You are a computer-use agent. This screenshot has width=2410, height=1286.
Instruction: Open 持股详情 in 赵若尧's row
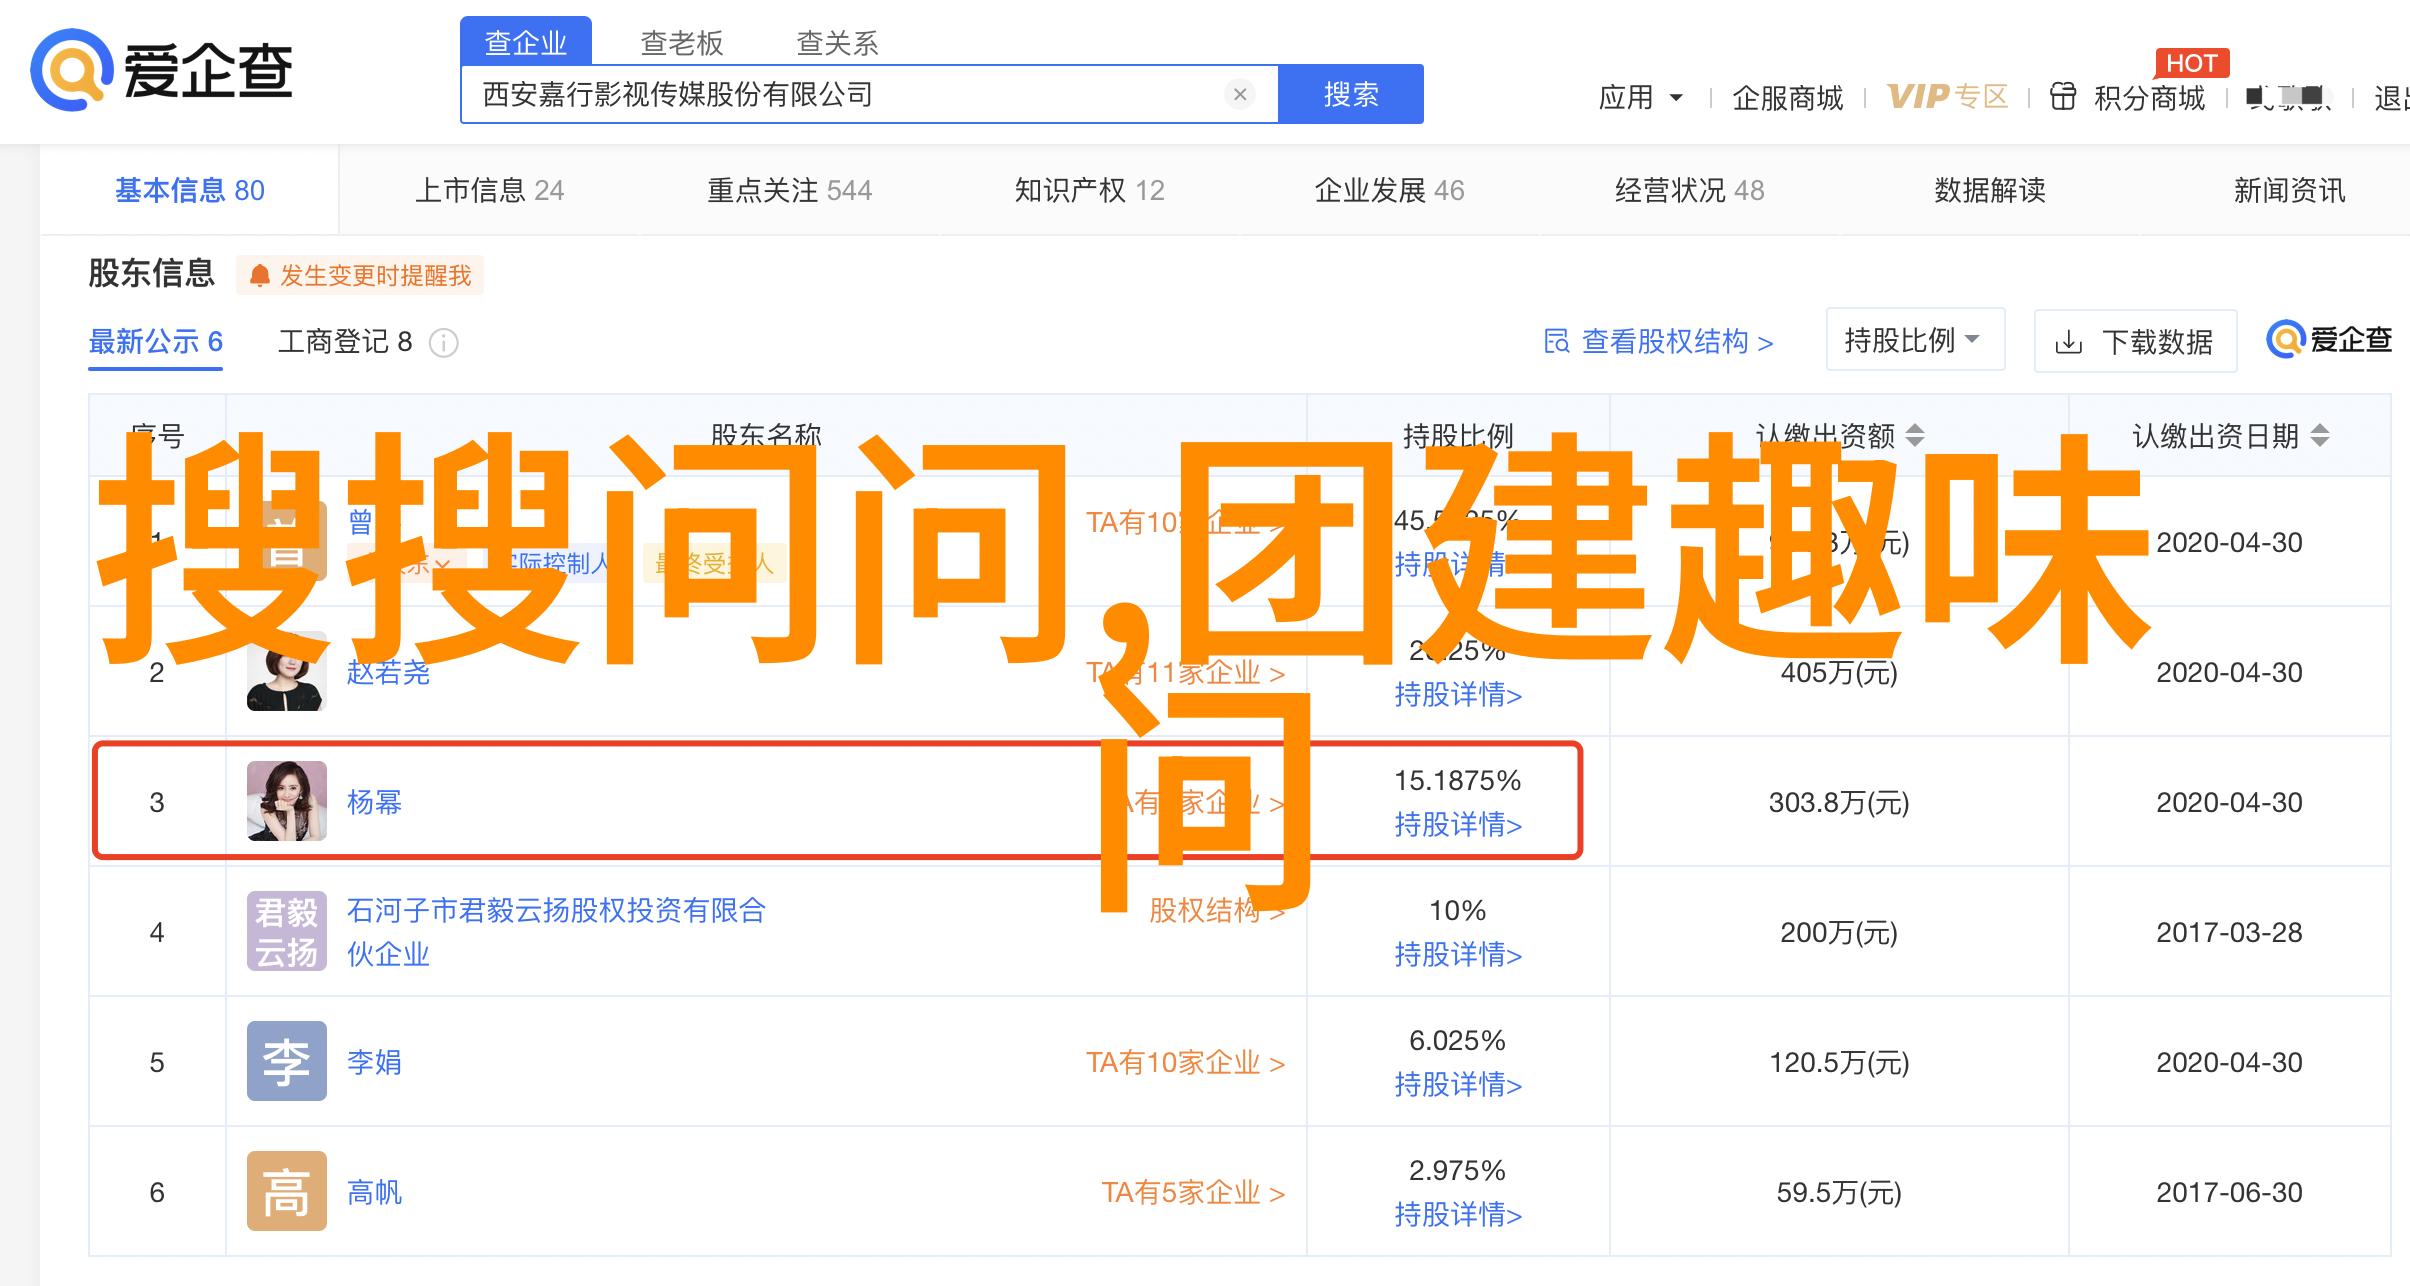pyautogui.click(x=1458, y=695)
